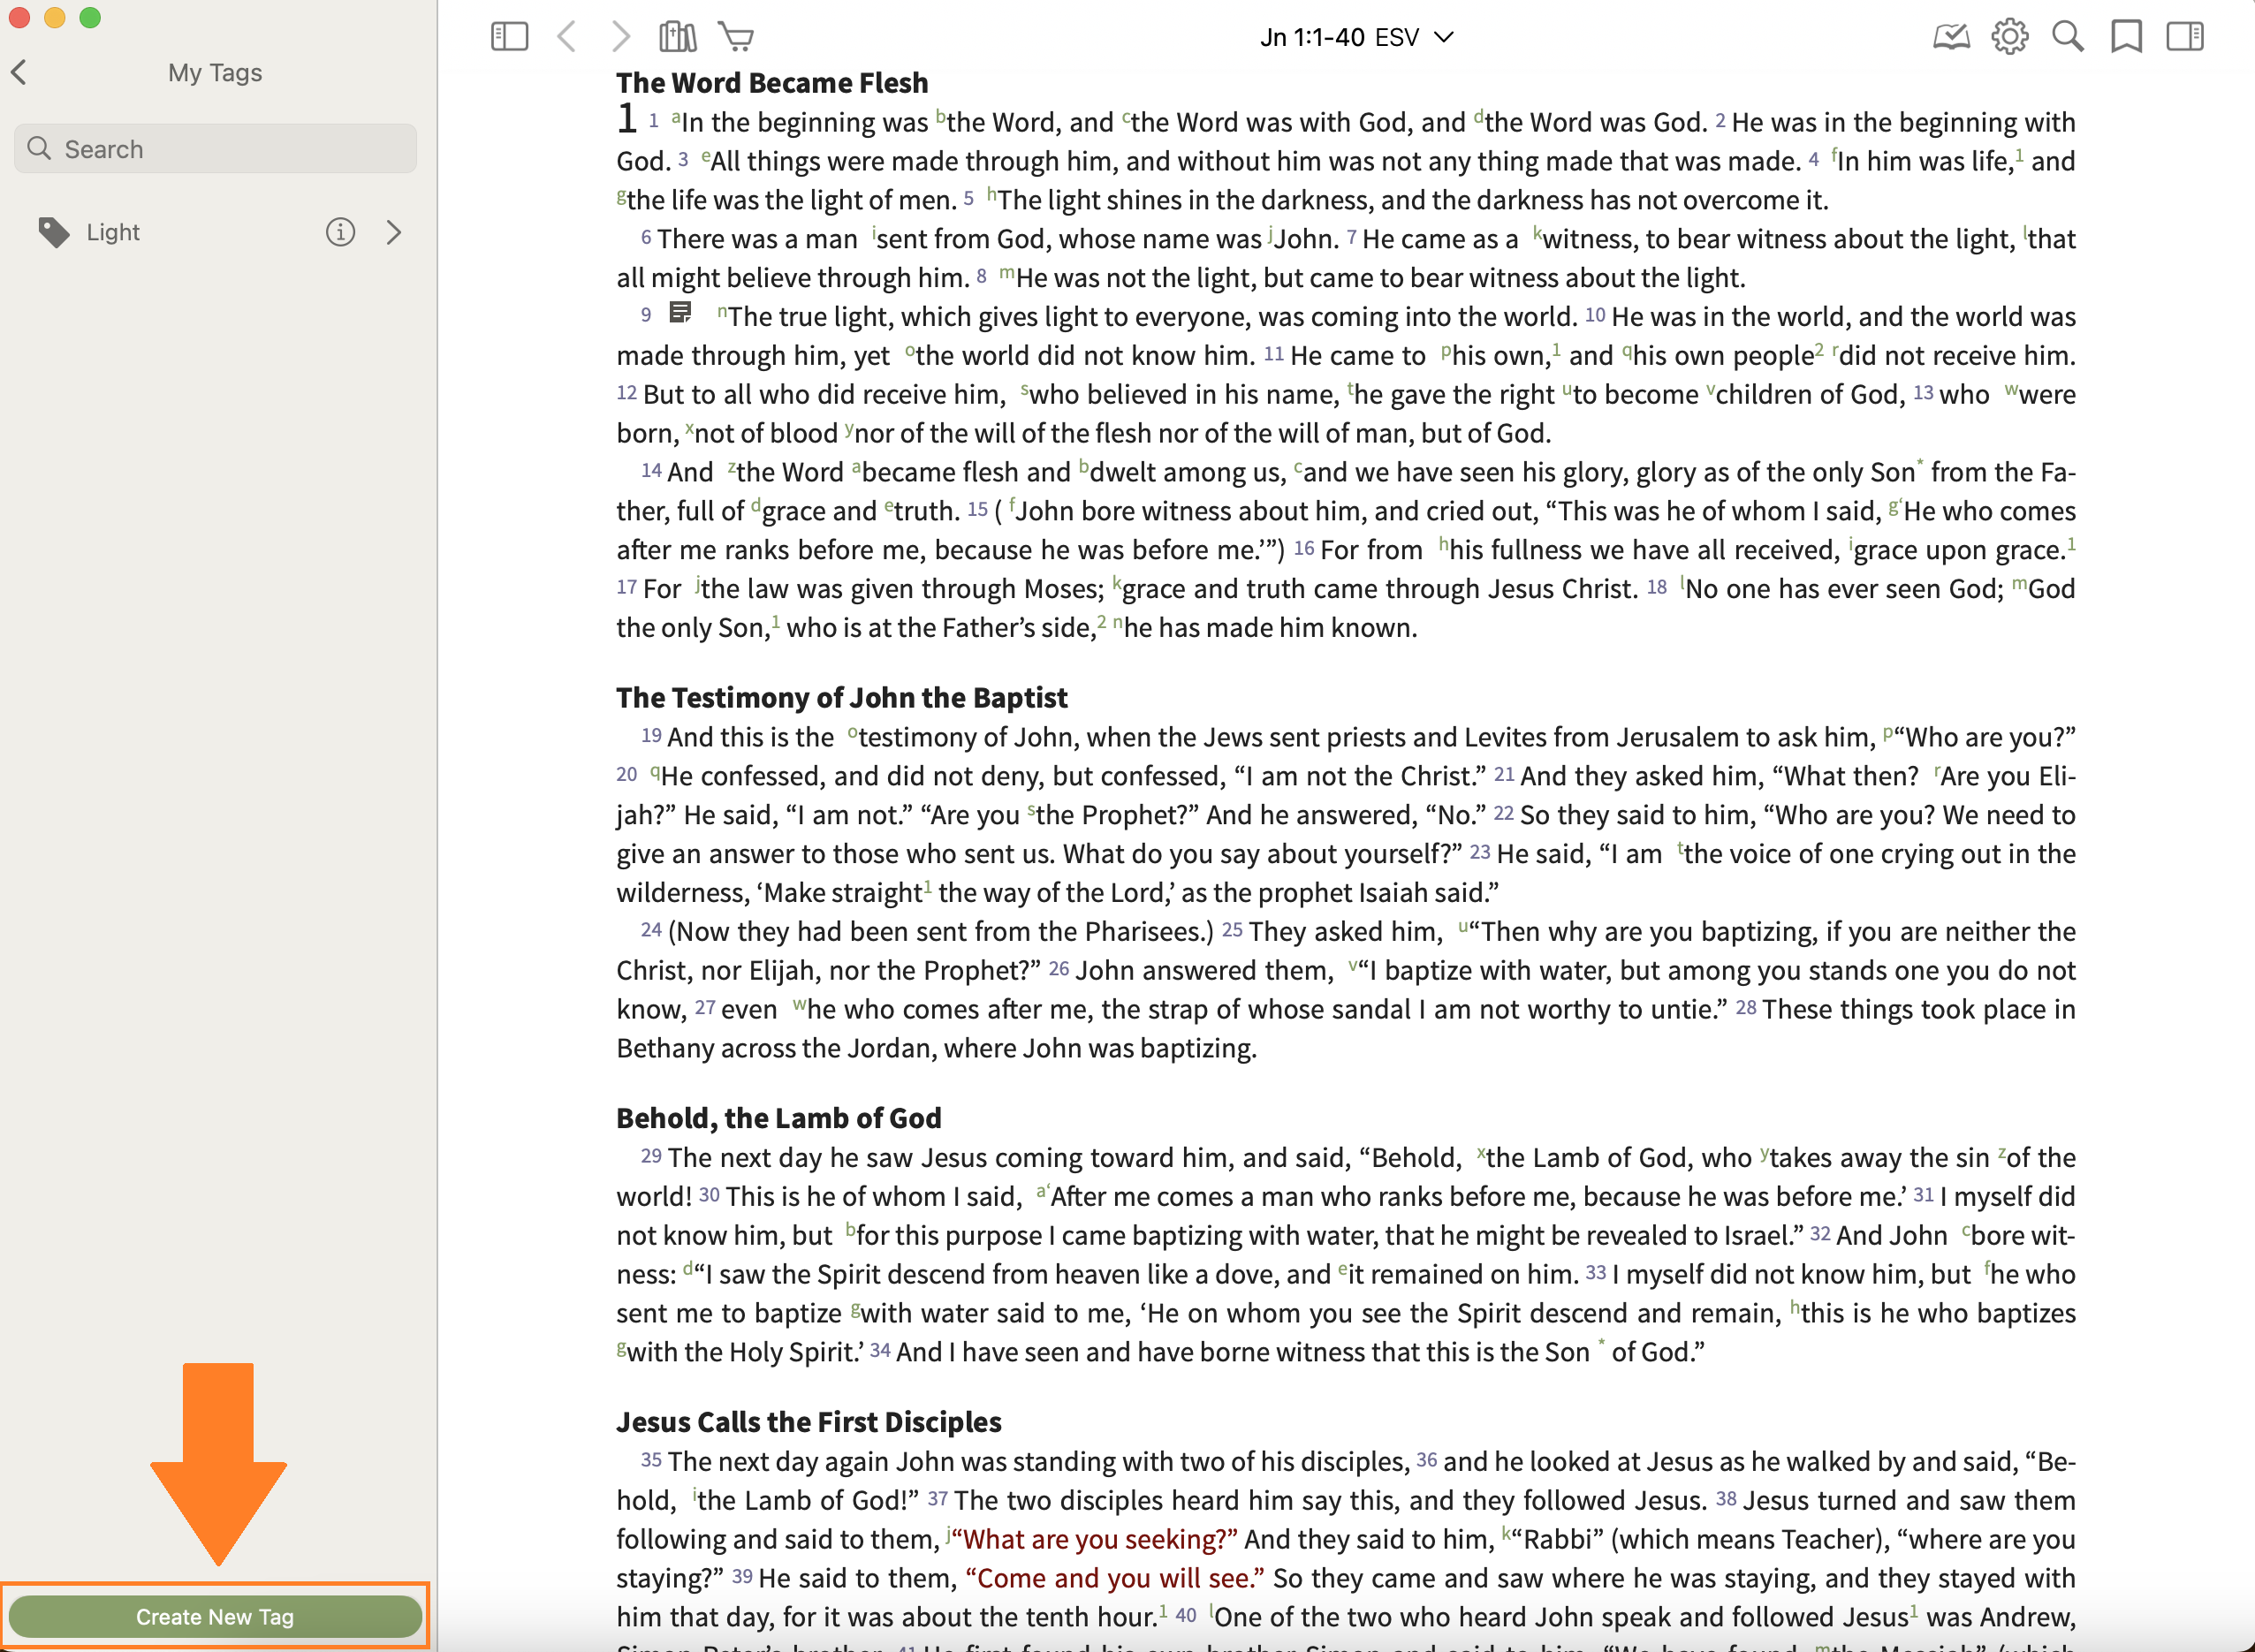Go back from My Tags panel

[19, 72]
